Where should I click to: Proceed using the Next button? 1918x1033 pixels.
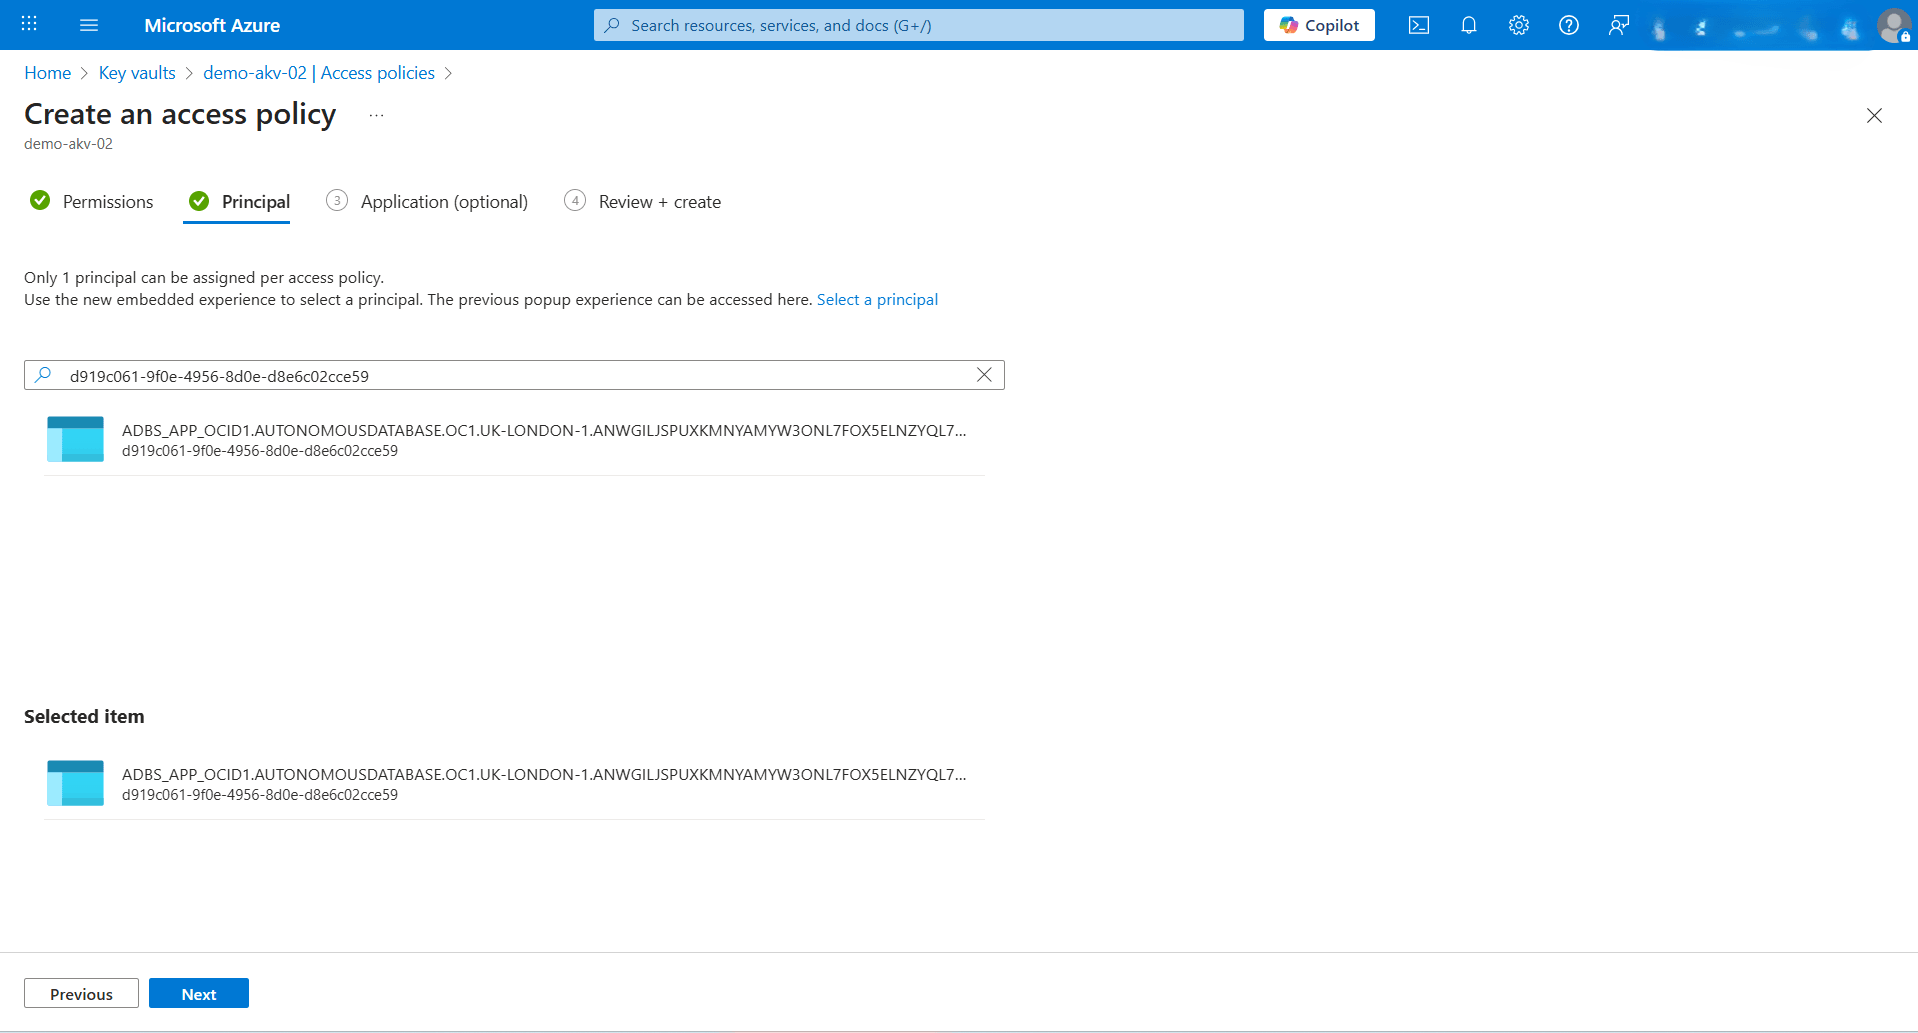[198, 992]
